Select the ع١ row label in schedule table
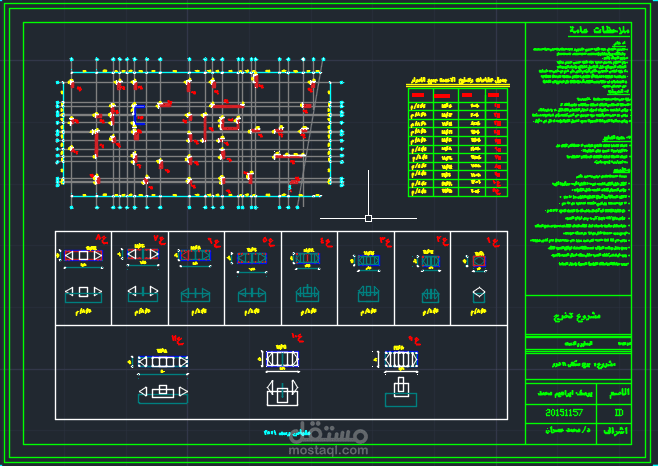This screenshot has width=658, height=466. click(x=497, y=106)
